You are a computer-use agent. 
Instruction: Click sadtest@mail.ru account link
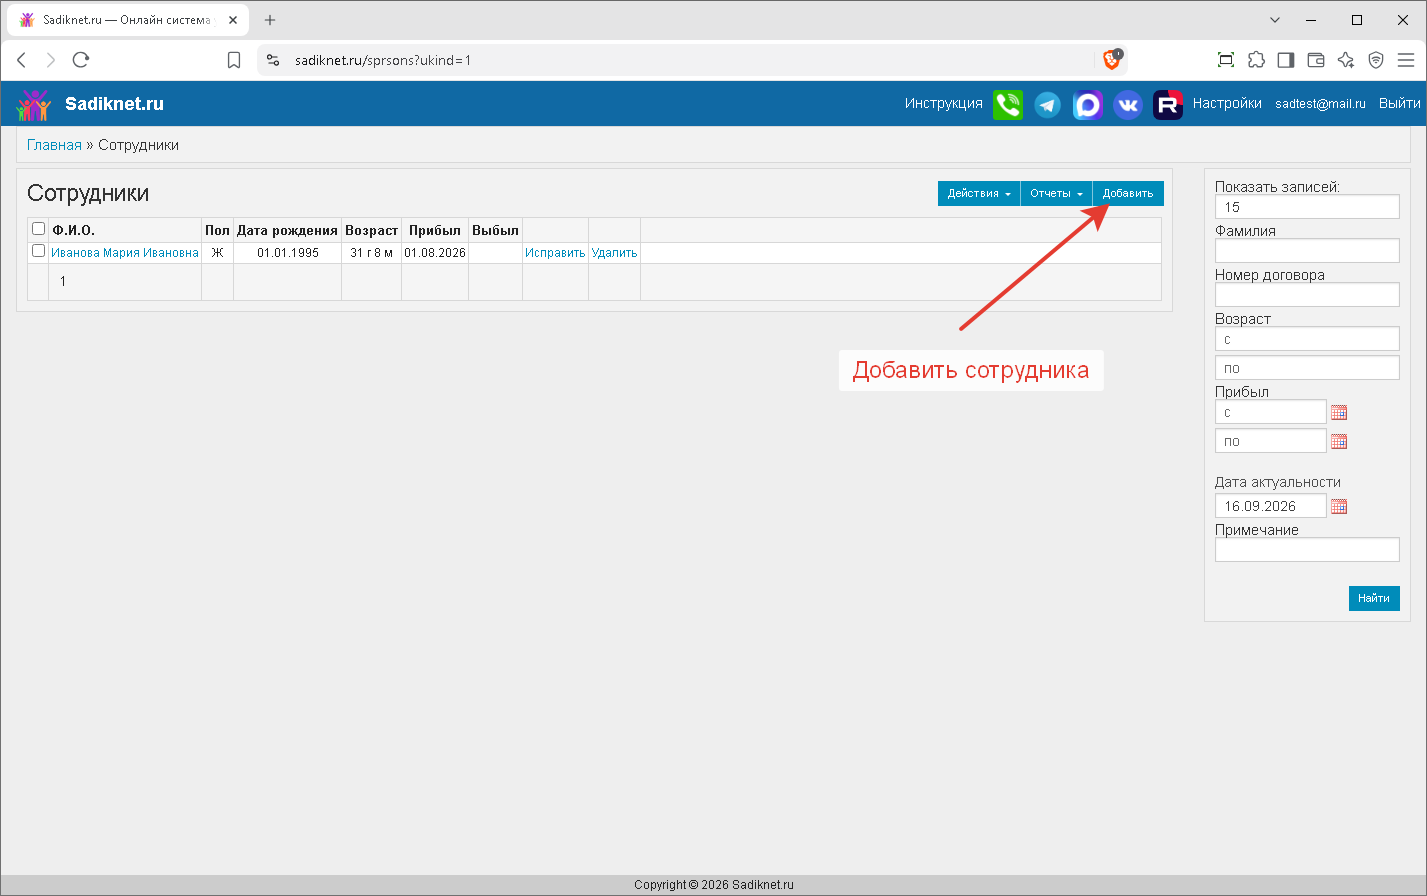1320,104
